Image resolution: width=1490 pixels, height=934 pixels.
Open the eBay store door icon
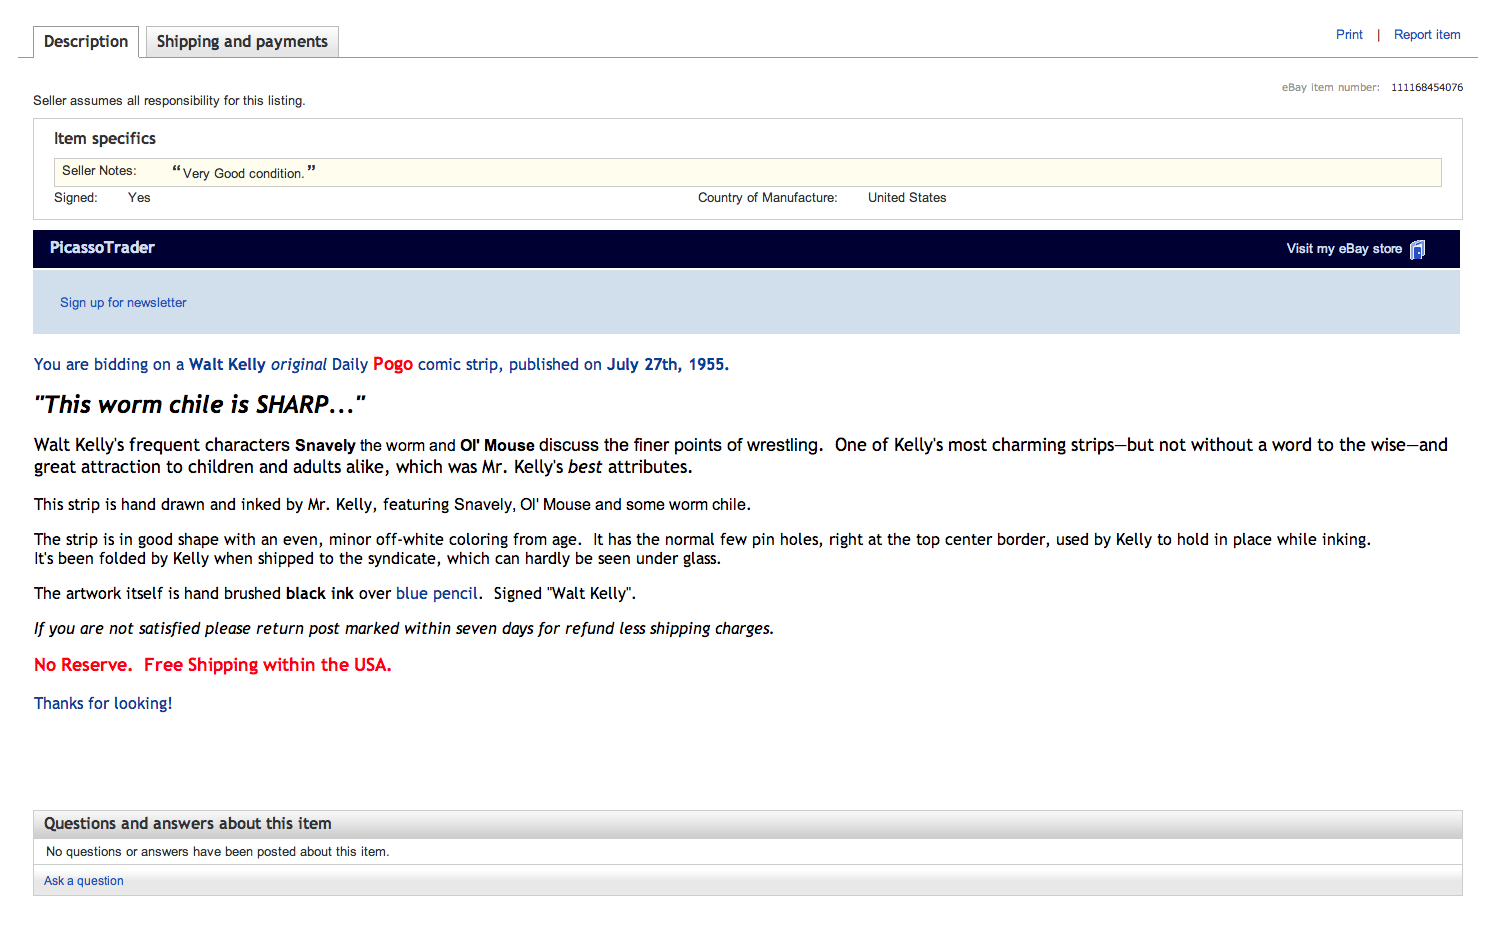(x=1417, y=250)
